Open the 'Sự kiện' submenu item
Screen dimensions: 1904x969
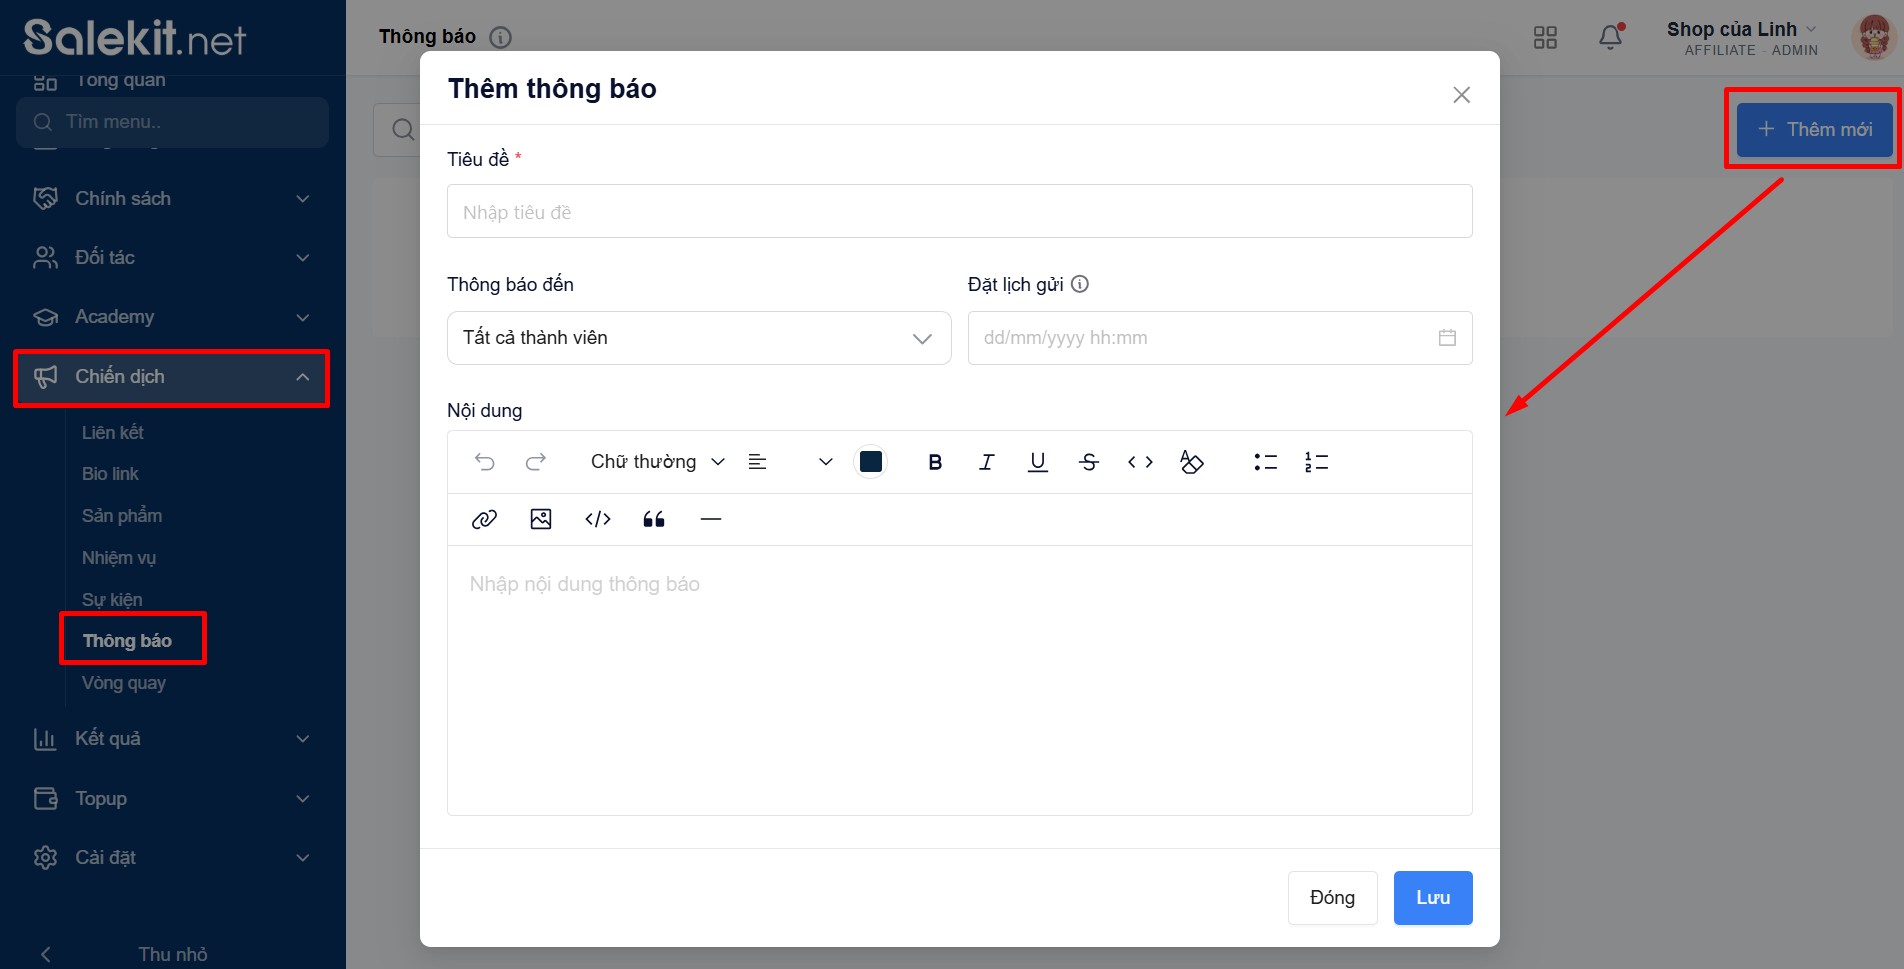112,599
